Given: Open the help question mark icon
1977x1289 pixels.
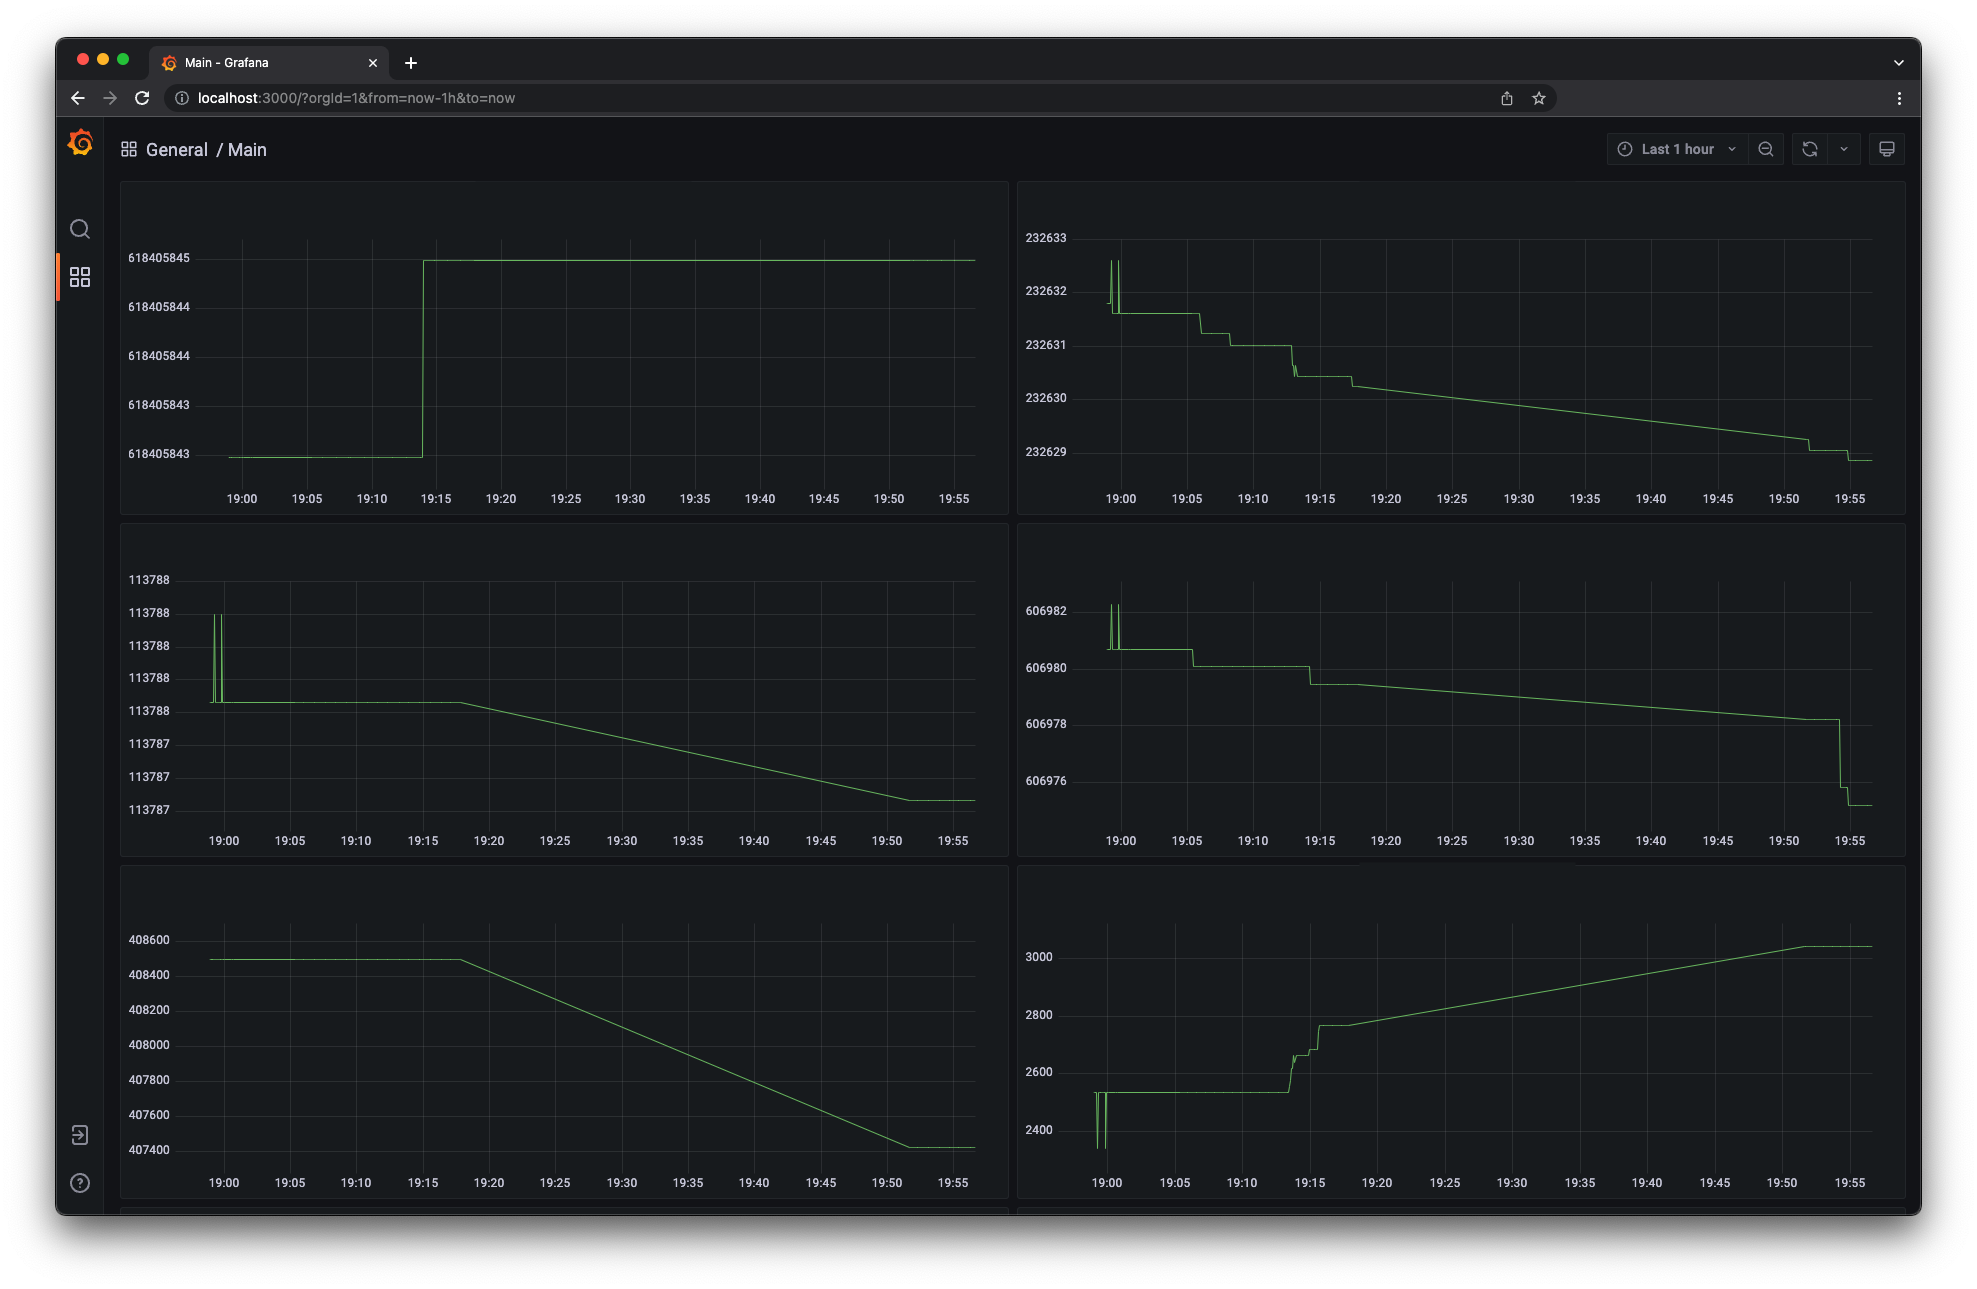Looking at the screenshot, I should pos(80,1183).
